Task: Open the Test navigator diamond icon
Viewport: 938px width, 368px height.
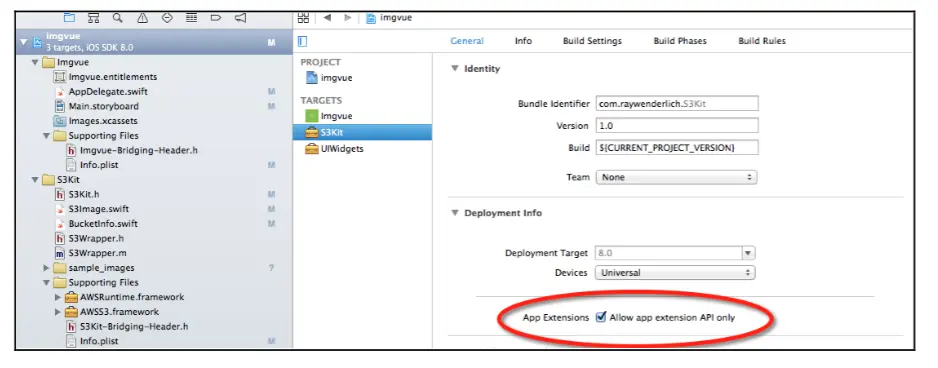Action: [x=167, y=17]
